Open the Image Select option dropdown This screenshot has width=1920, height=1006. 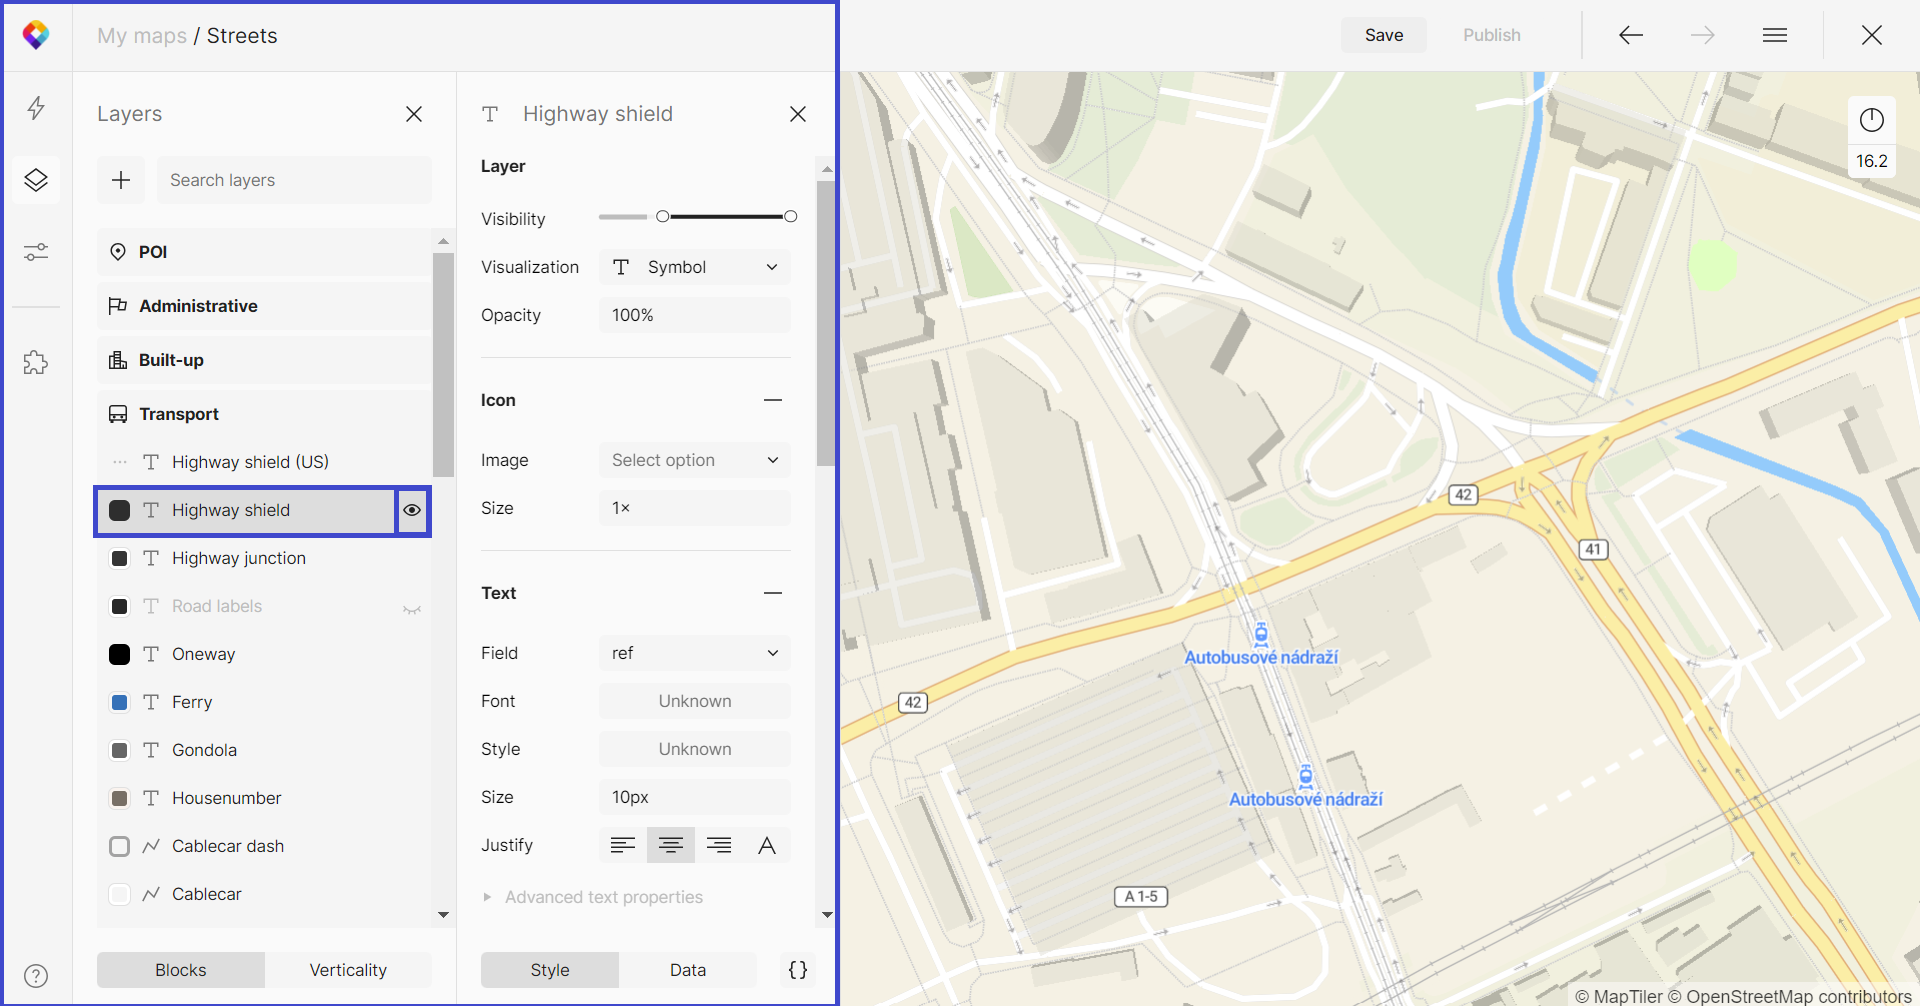pyautogui.click(x=695, y=460)
